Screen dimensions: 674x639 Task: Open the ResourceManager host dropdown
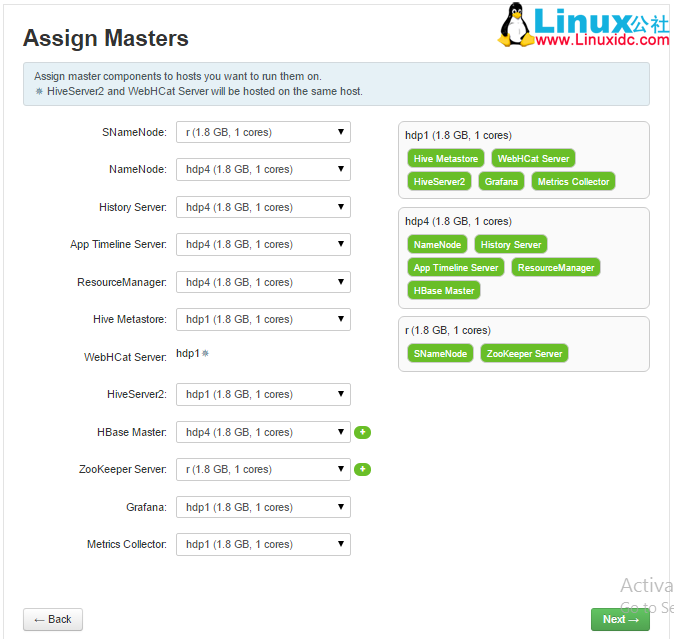[x=263, y=282]
